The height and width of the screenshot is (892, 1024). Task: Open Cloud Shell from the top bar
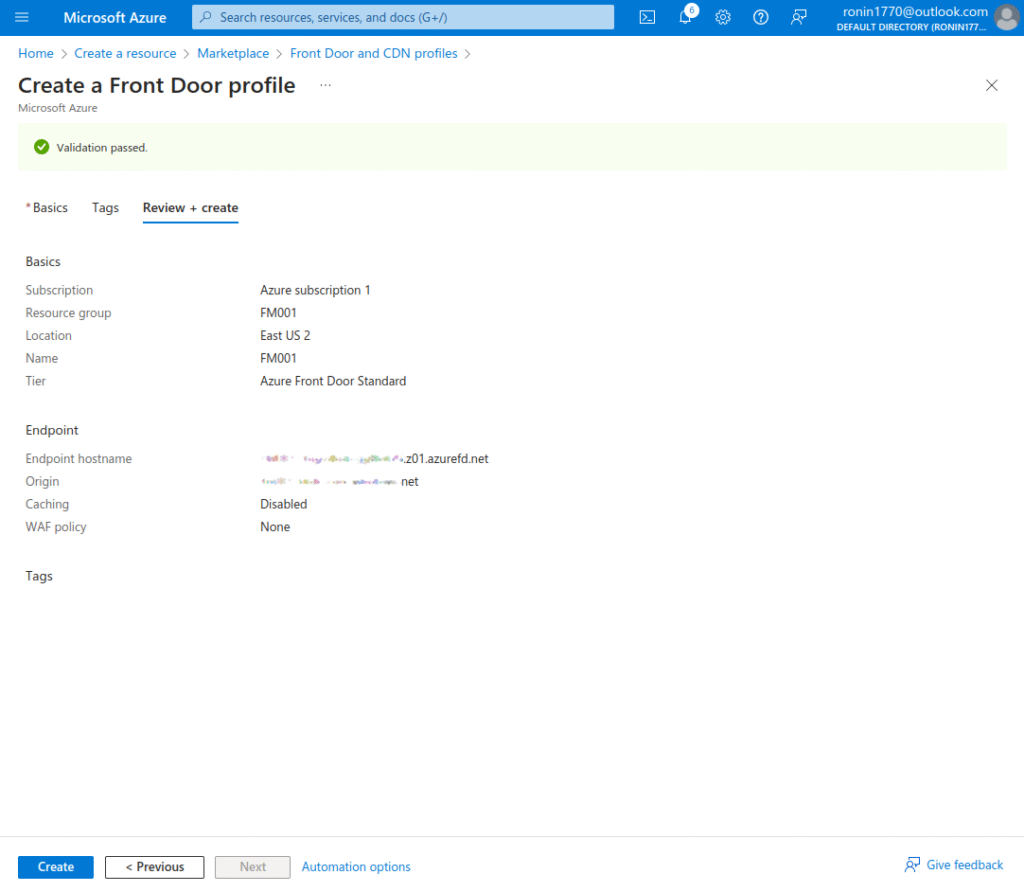pos(647,18)
